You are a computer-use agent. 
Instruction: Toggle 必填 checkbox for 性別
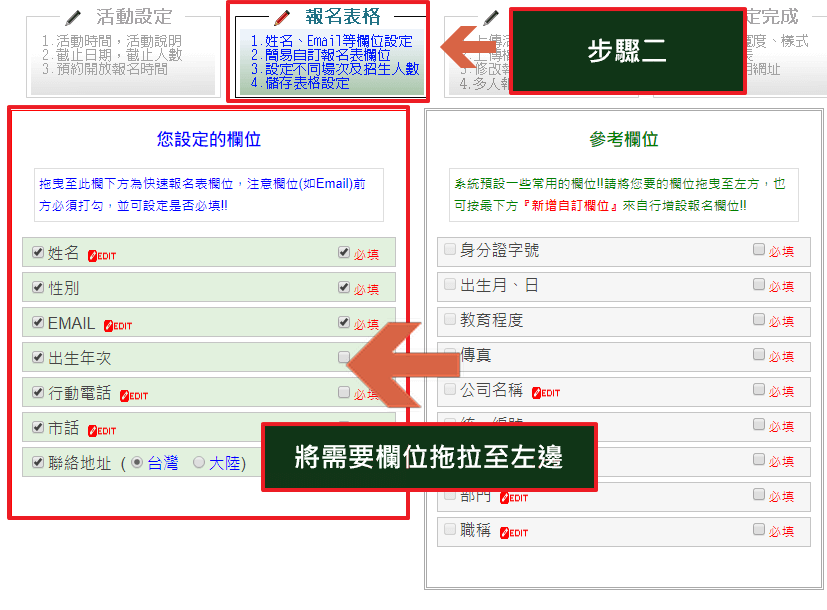coord(344,287)
